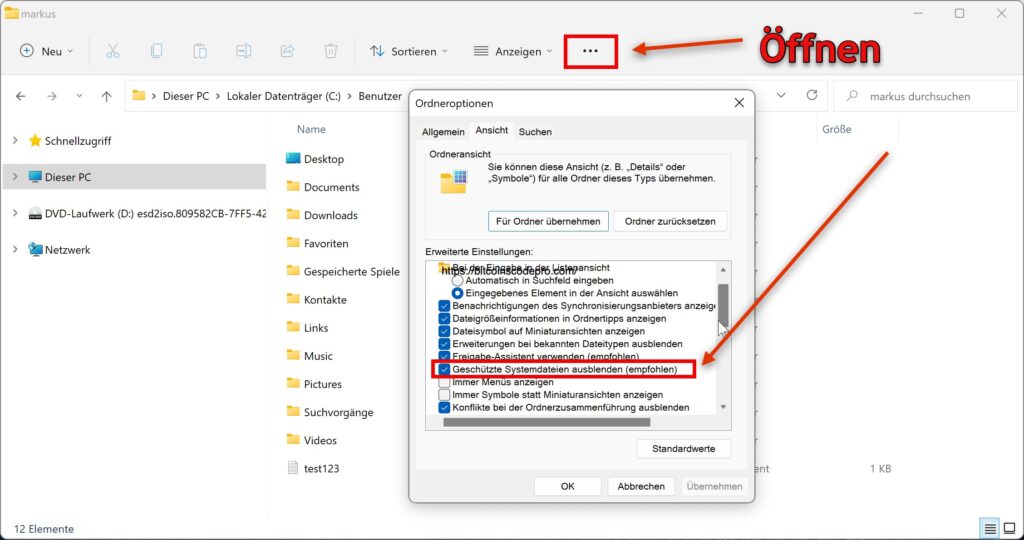
Task: Switch to the Ansicht tab
Action: point(492,130)
